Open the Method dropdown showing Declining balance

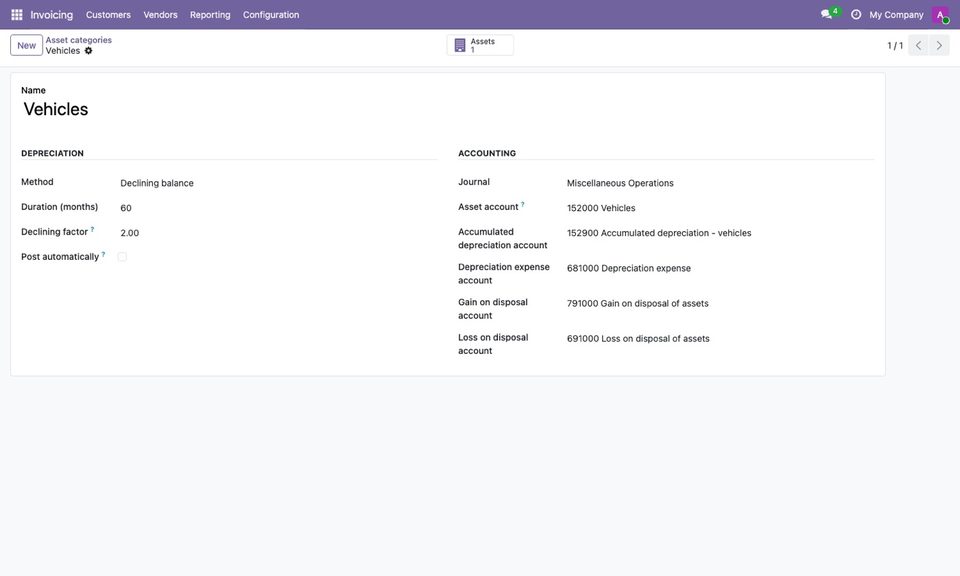pyautogui.click(x=279, y=183)
